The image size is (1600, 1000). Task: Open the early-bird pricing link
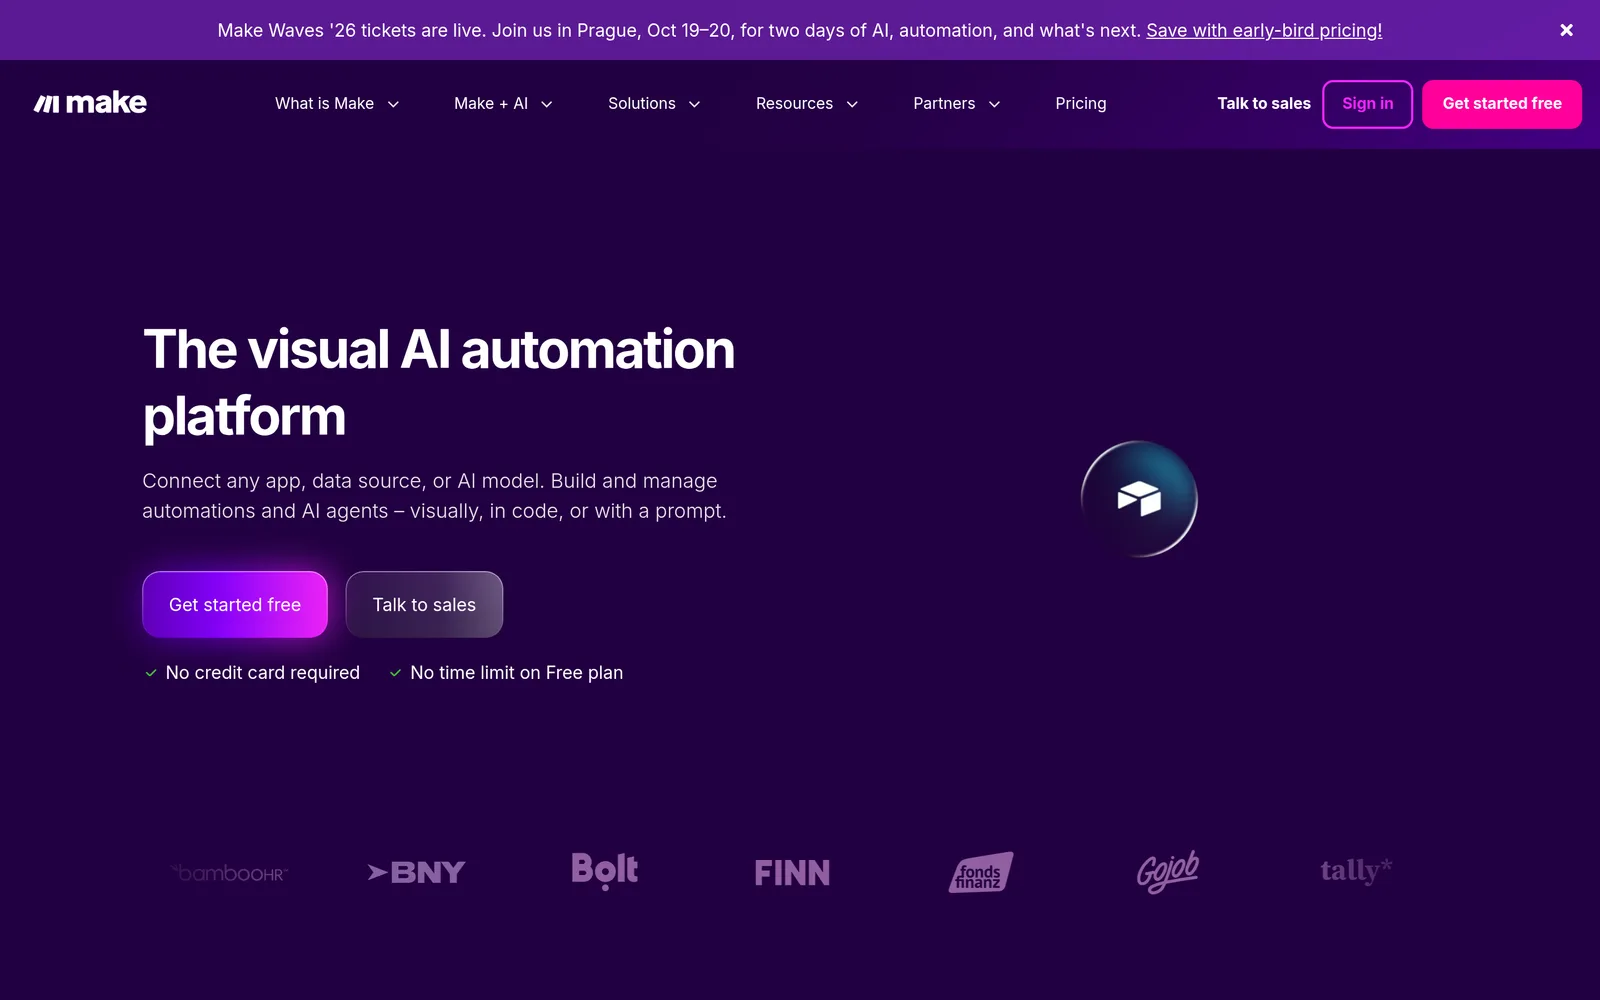(1264, 30)
